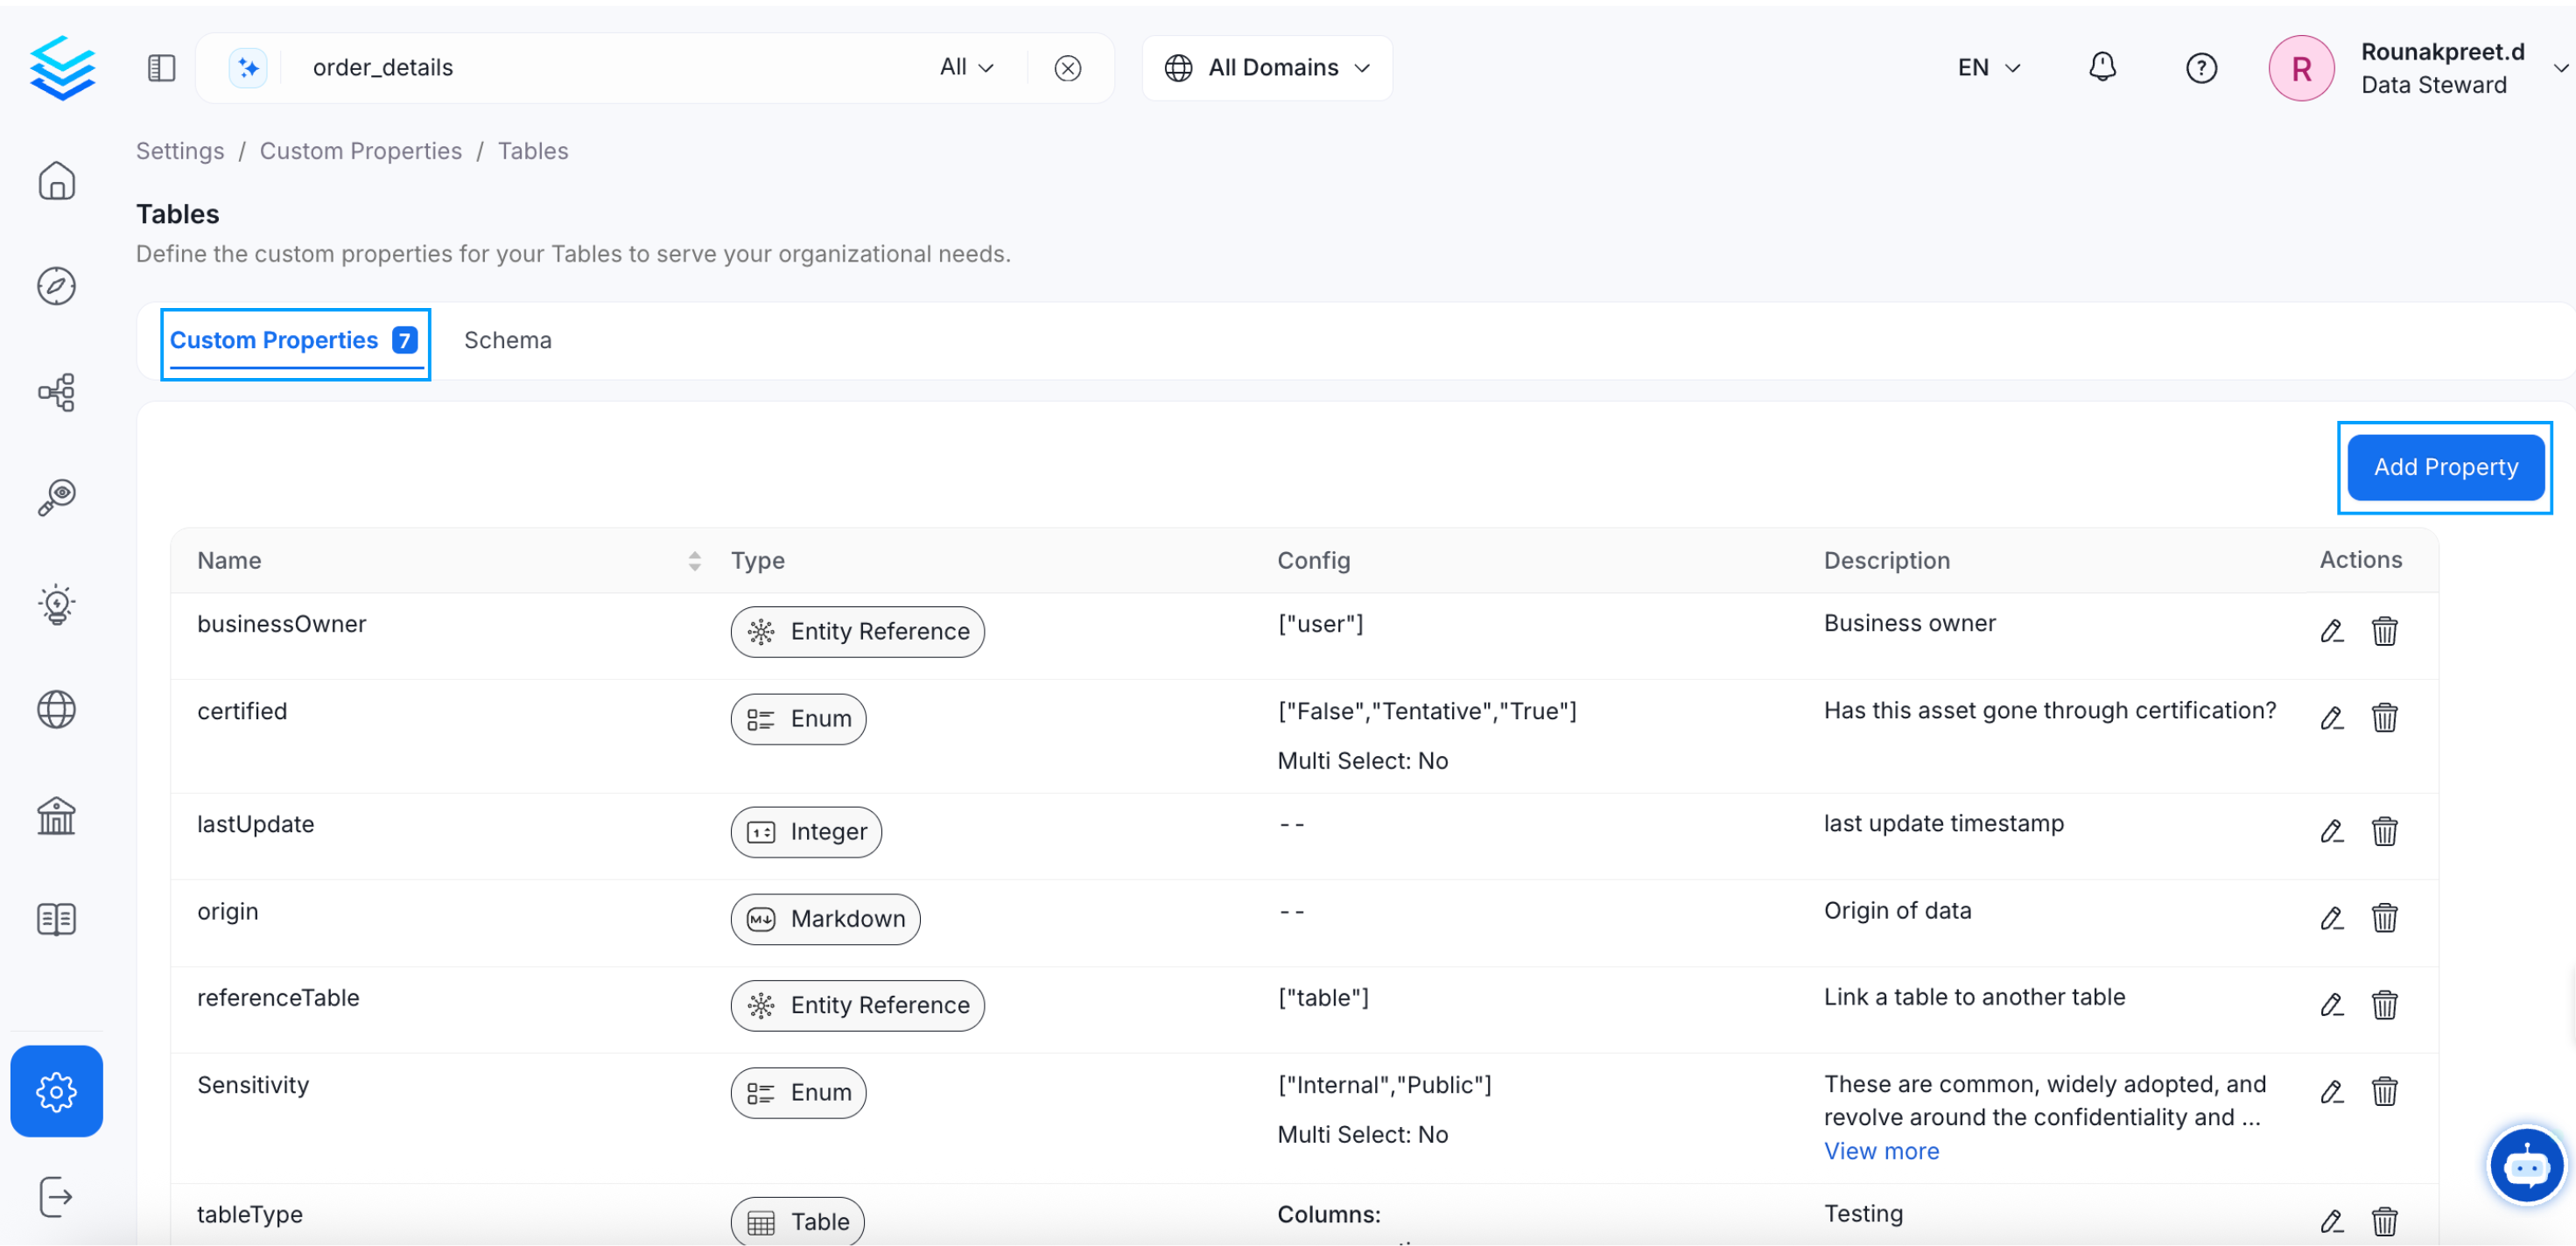Open the All Domains dropdown
The image size is (2576, 1246).
pos(1267,68)
